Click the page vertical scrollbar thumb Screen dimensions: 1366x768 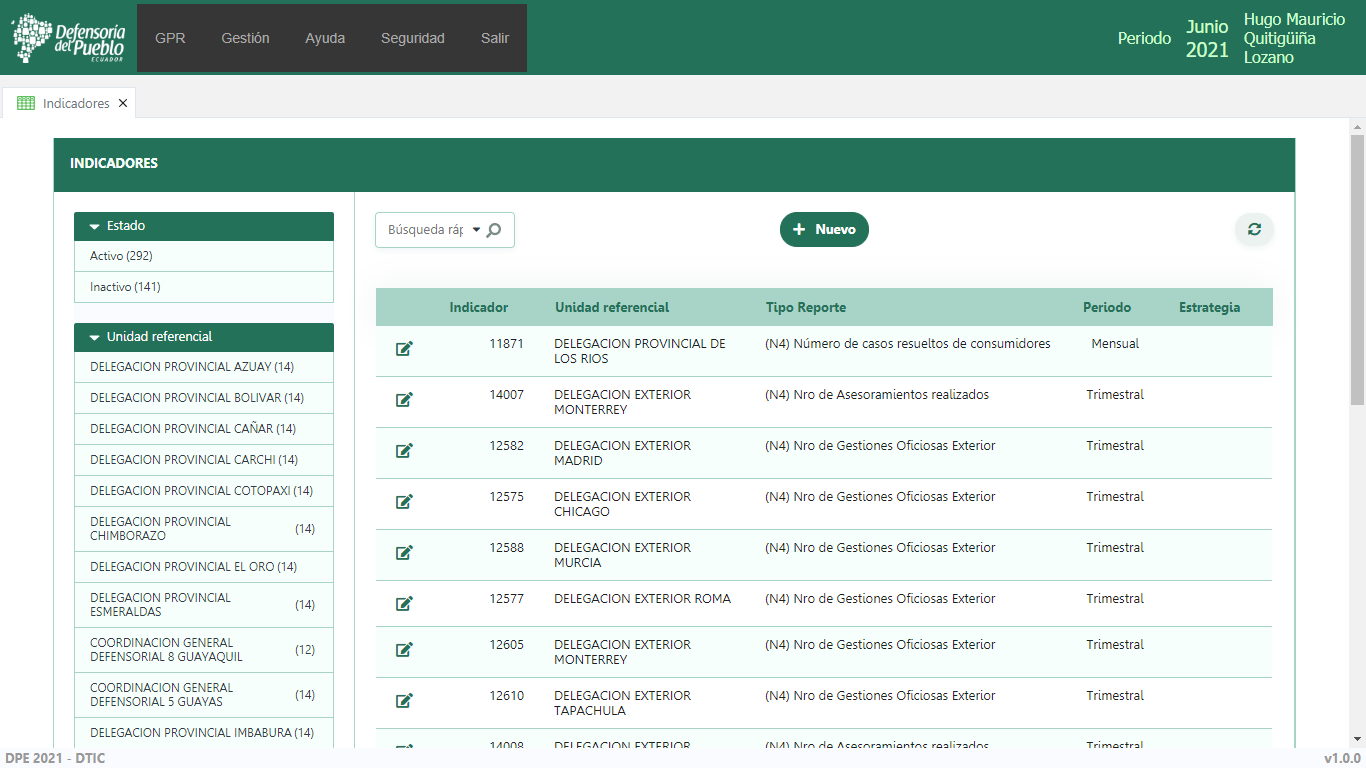pyautogui.click(x=1357, y=270)
